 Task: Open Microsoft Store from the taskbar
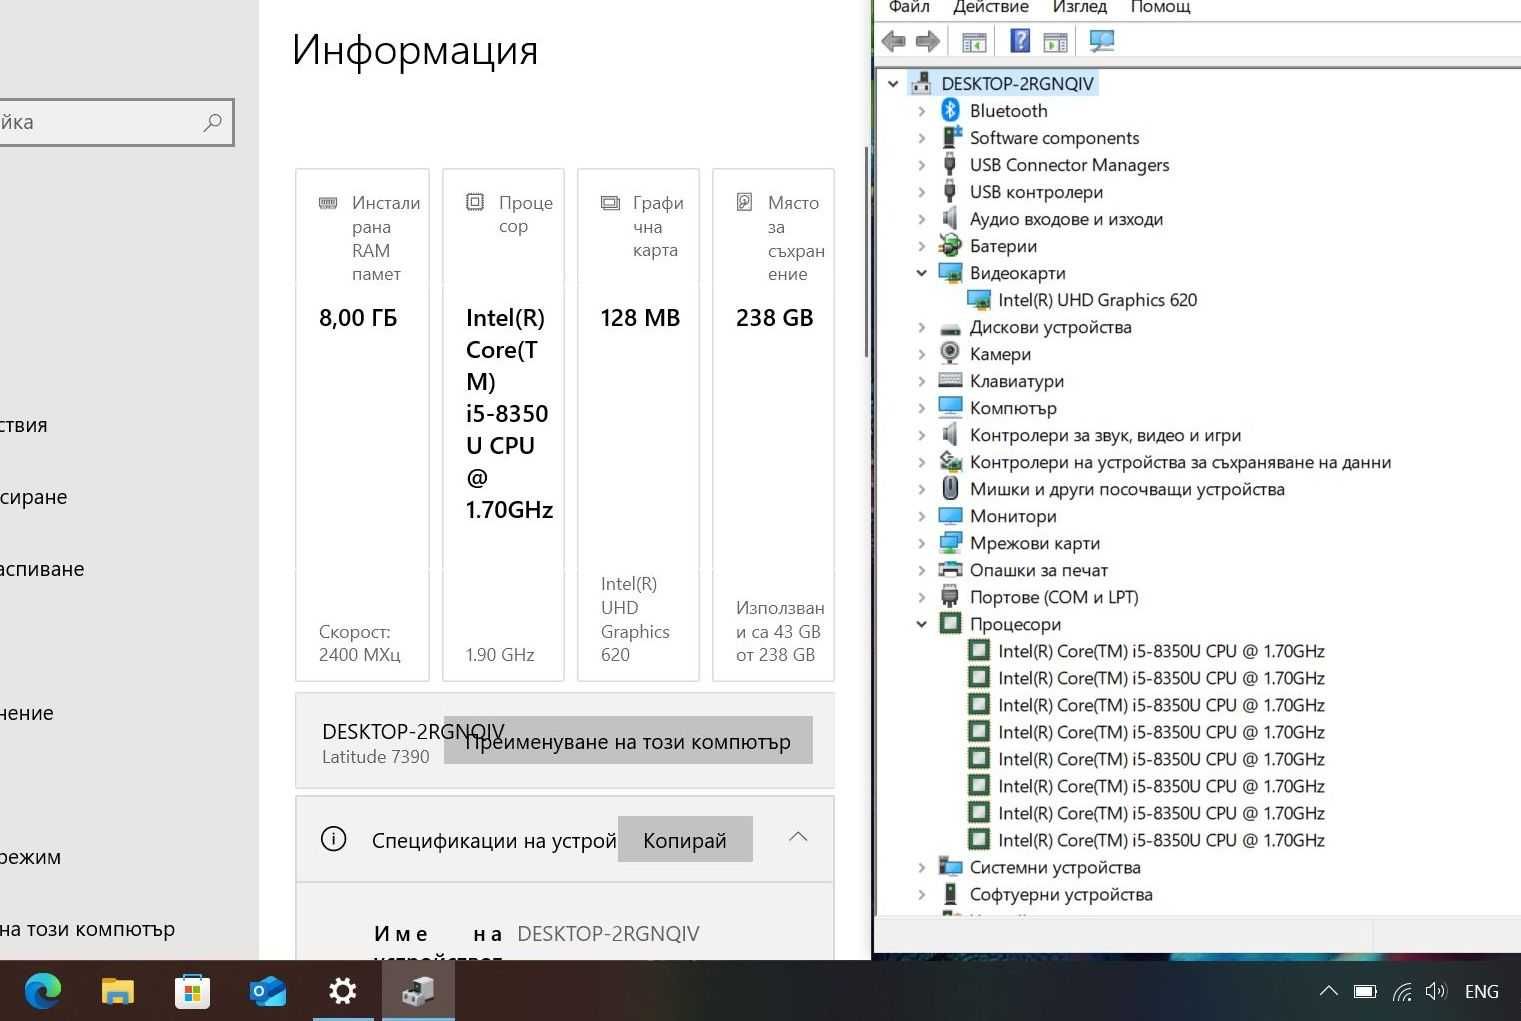coord(192,991)
